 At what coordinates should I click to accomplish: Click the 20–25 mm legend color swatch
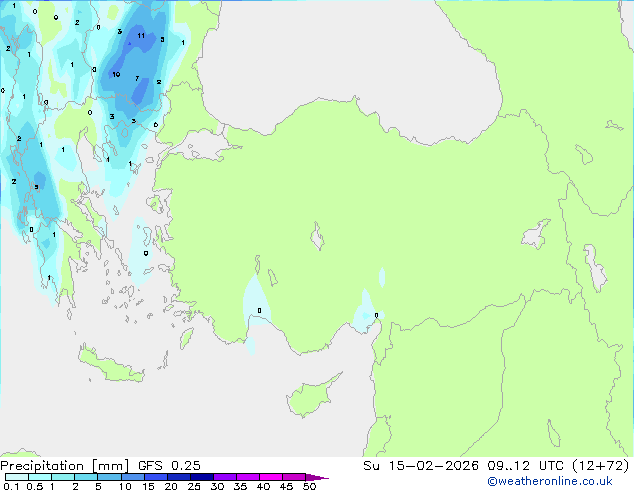178,477
